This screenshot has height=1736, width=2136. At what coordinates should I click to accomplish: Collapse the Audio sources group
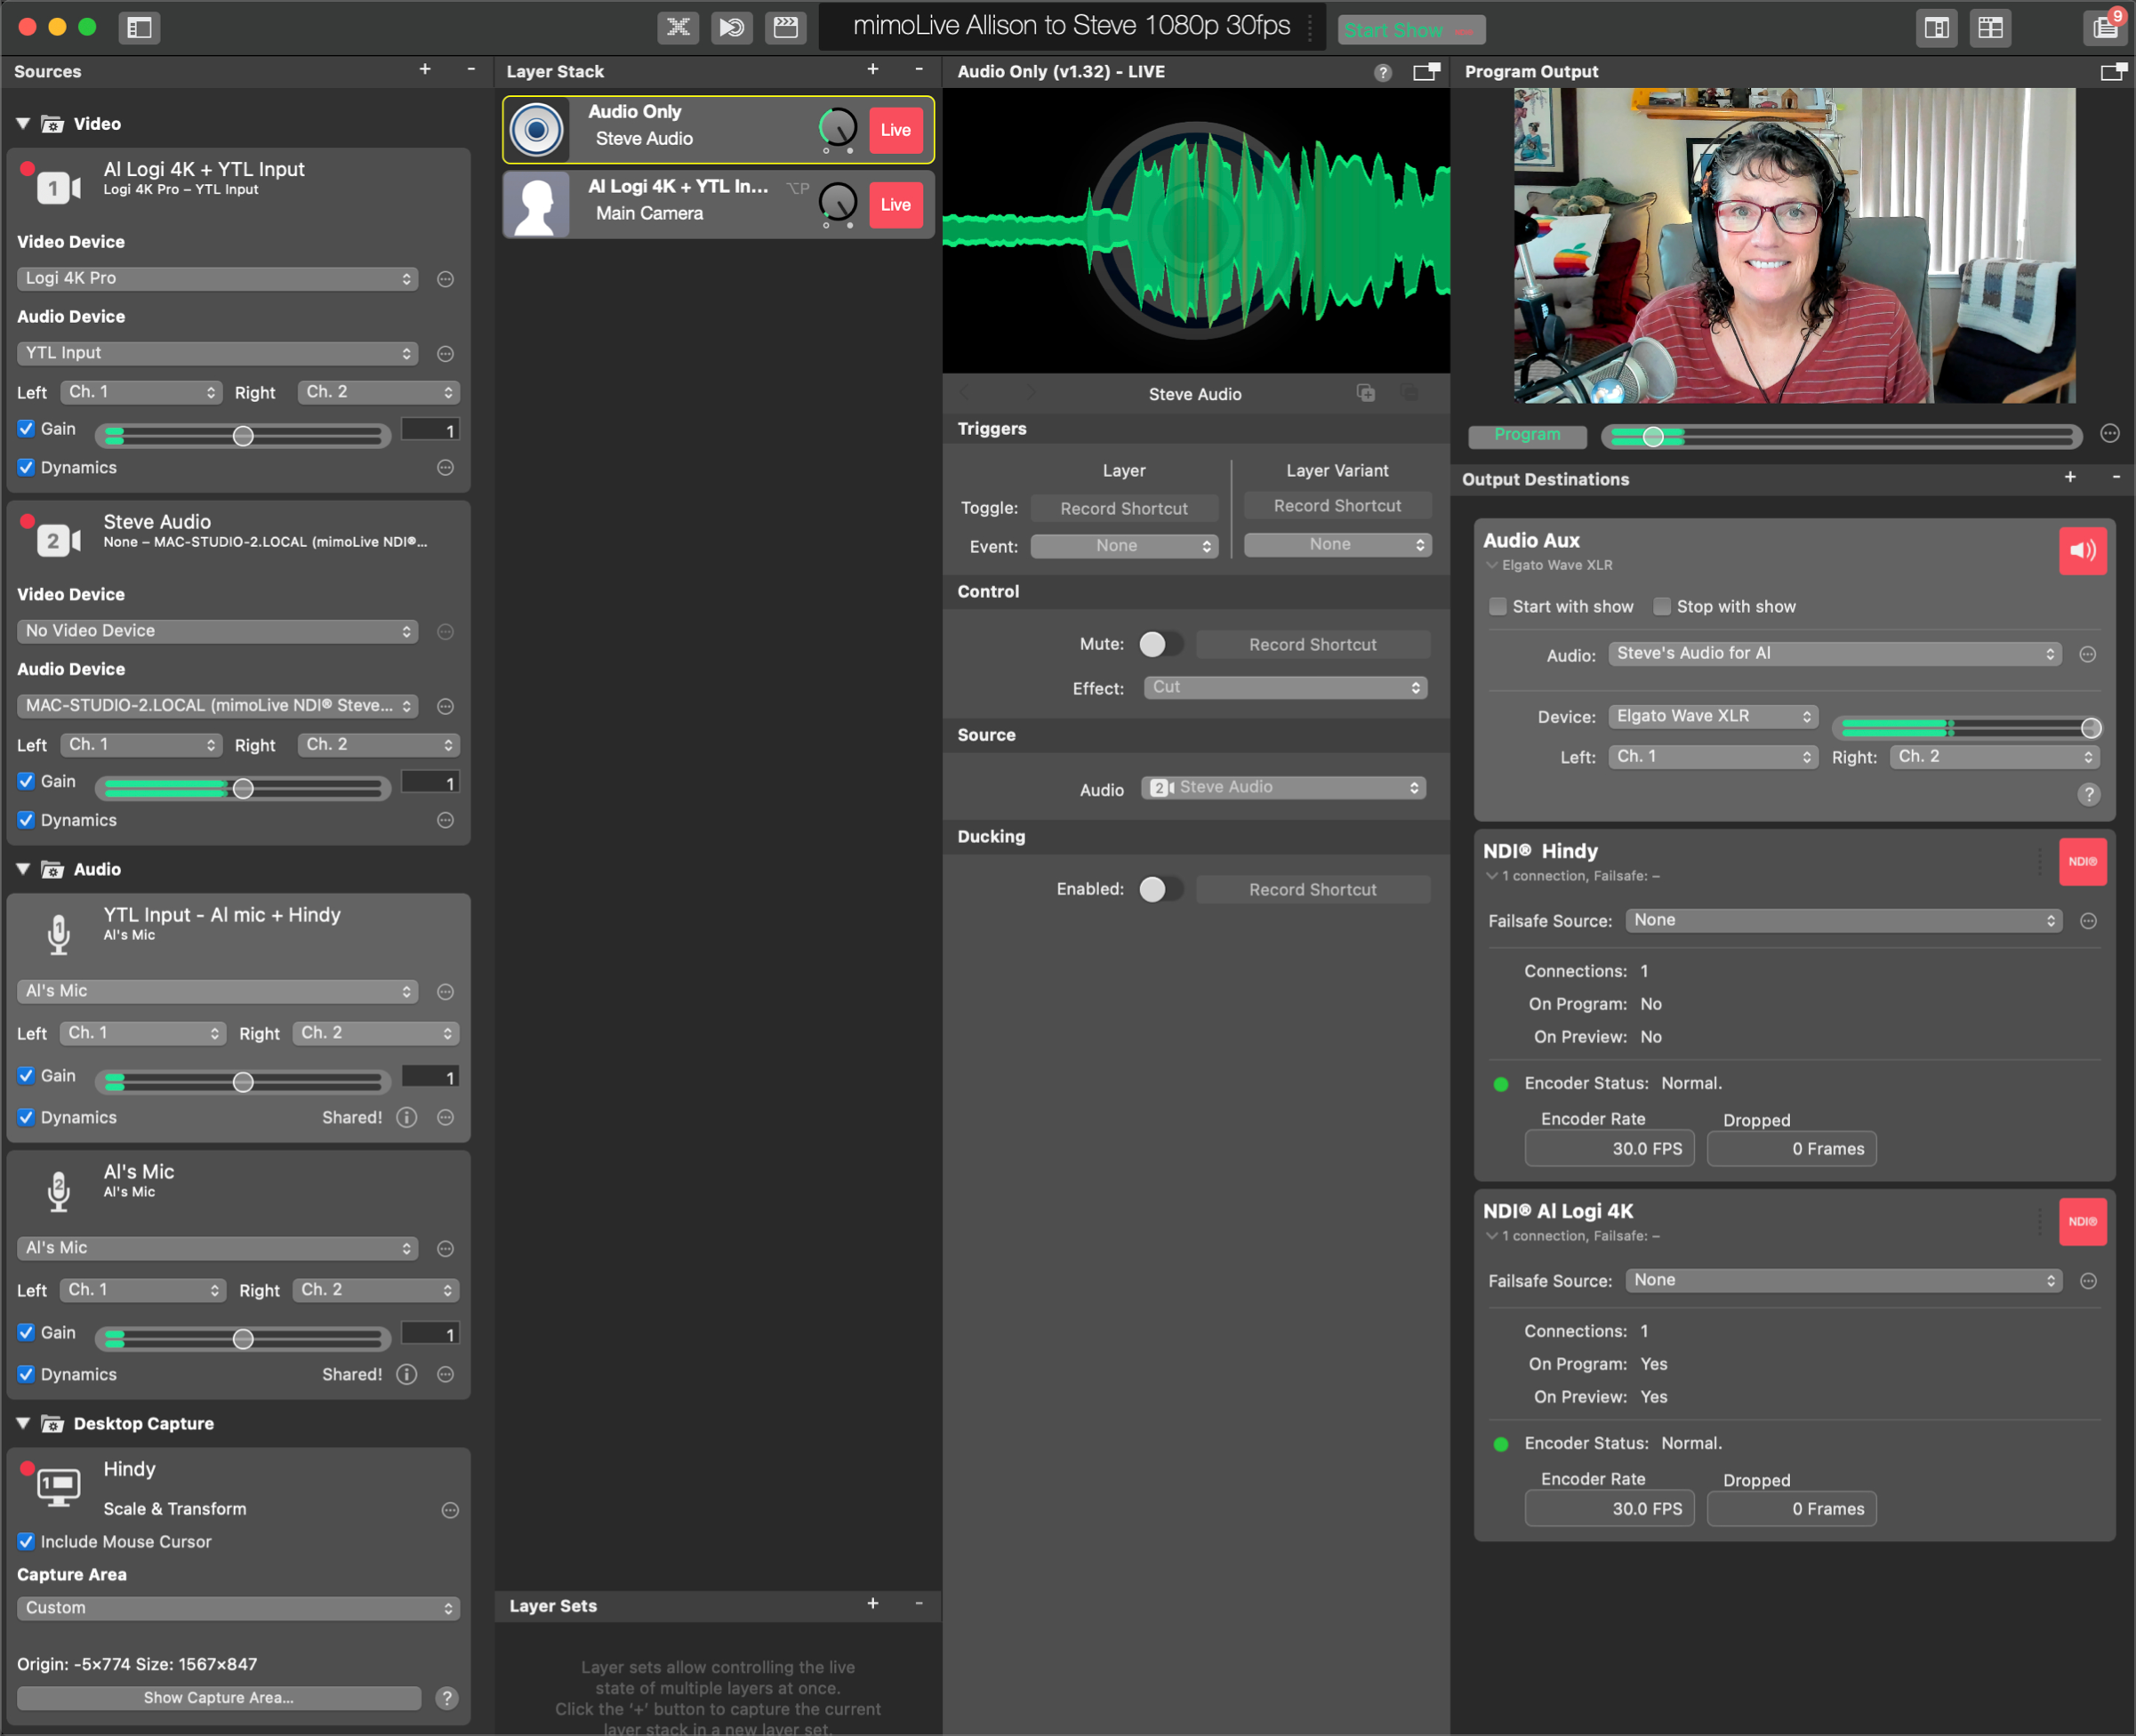click(x=23, y=868)
